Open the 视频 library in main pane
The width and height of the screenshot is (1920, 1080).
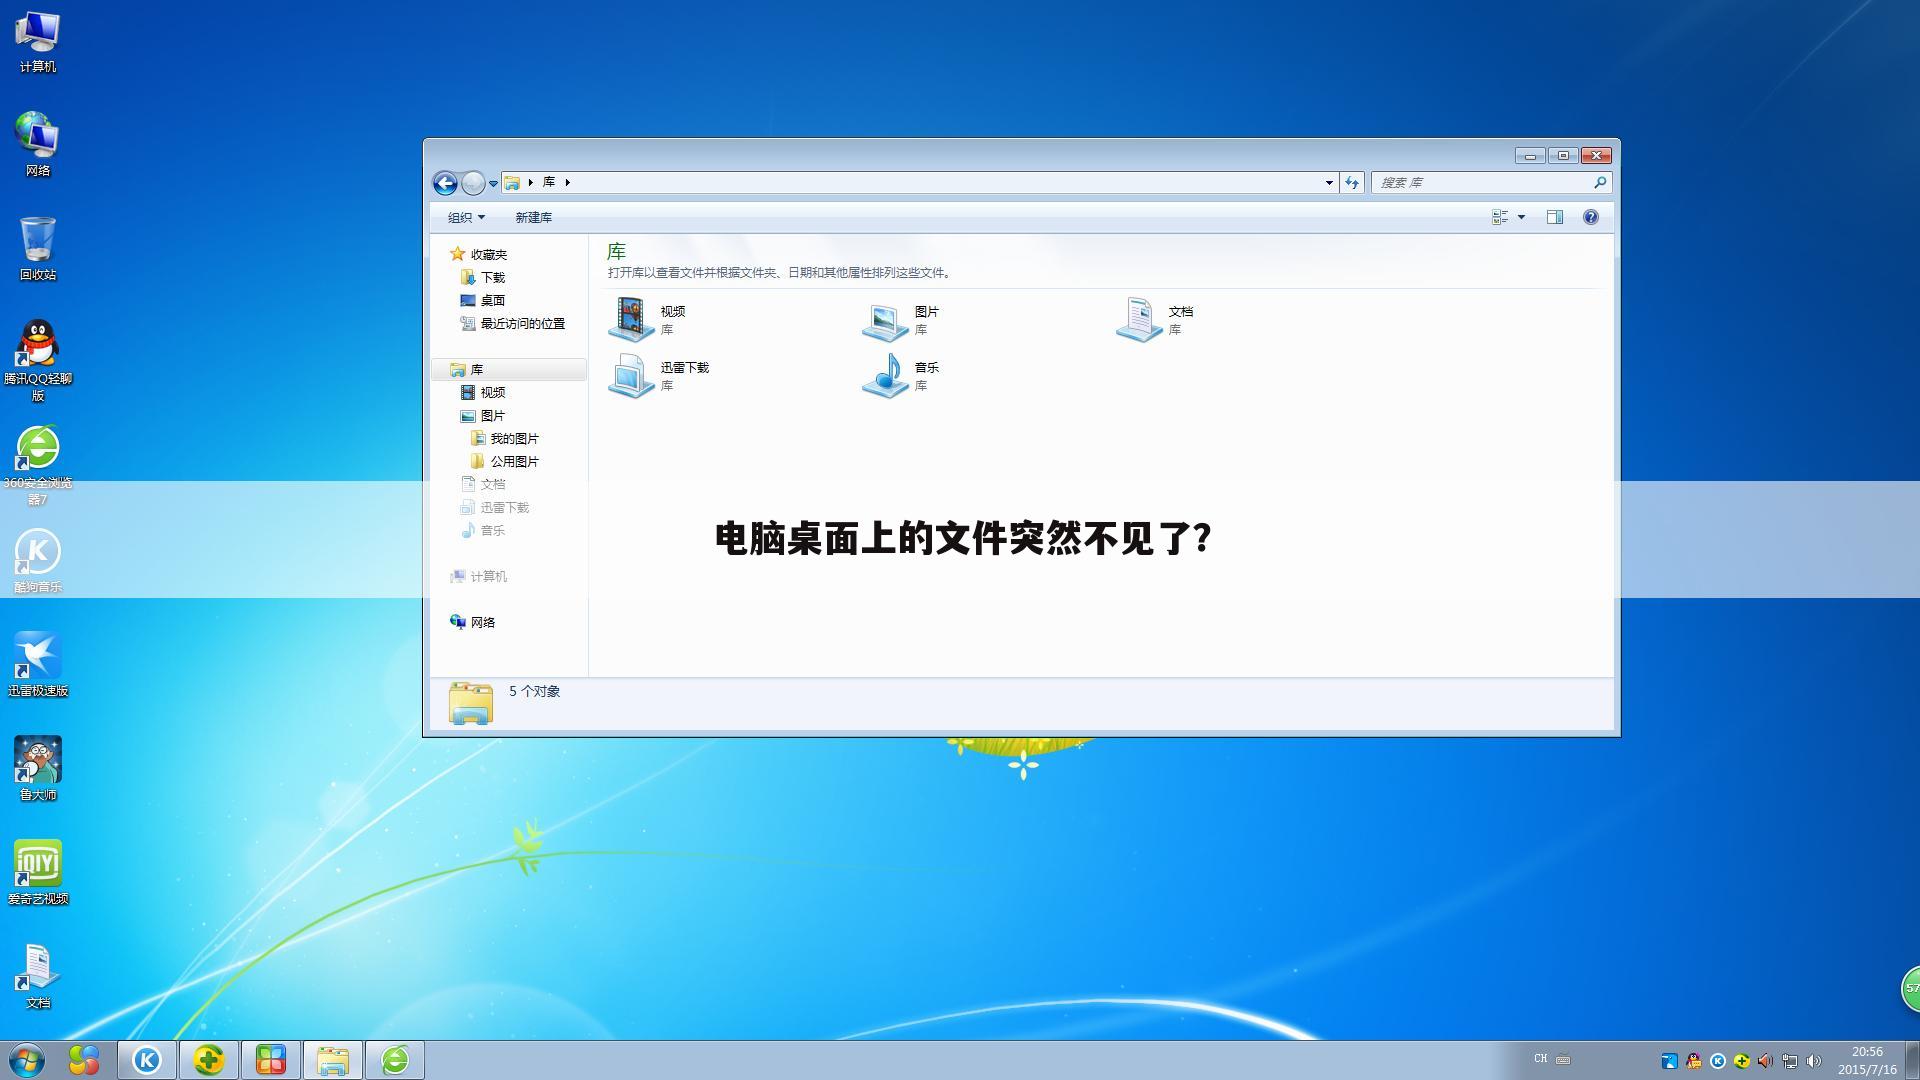(x=648, y=319)
